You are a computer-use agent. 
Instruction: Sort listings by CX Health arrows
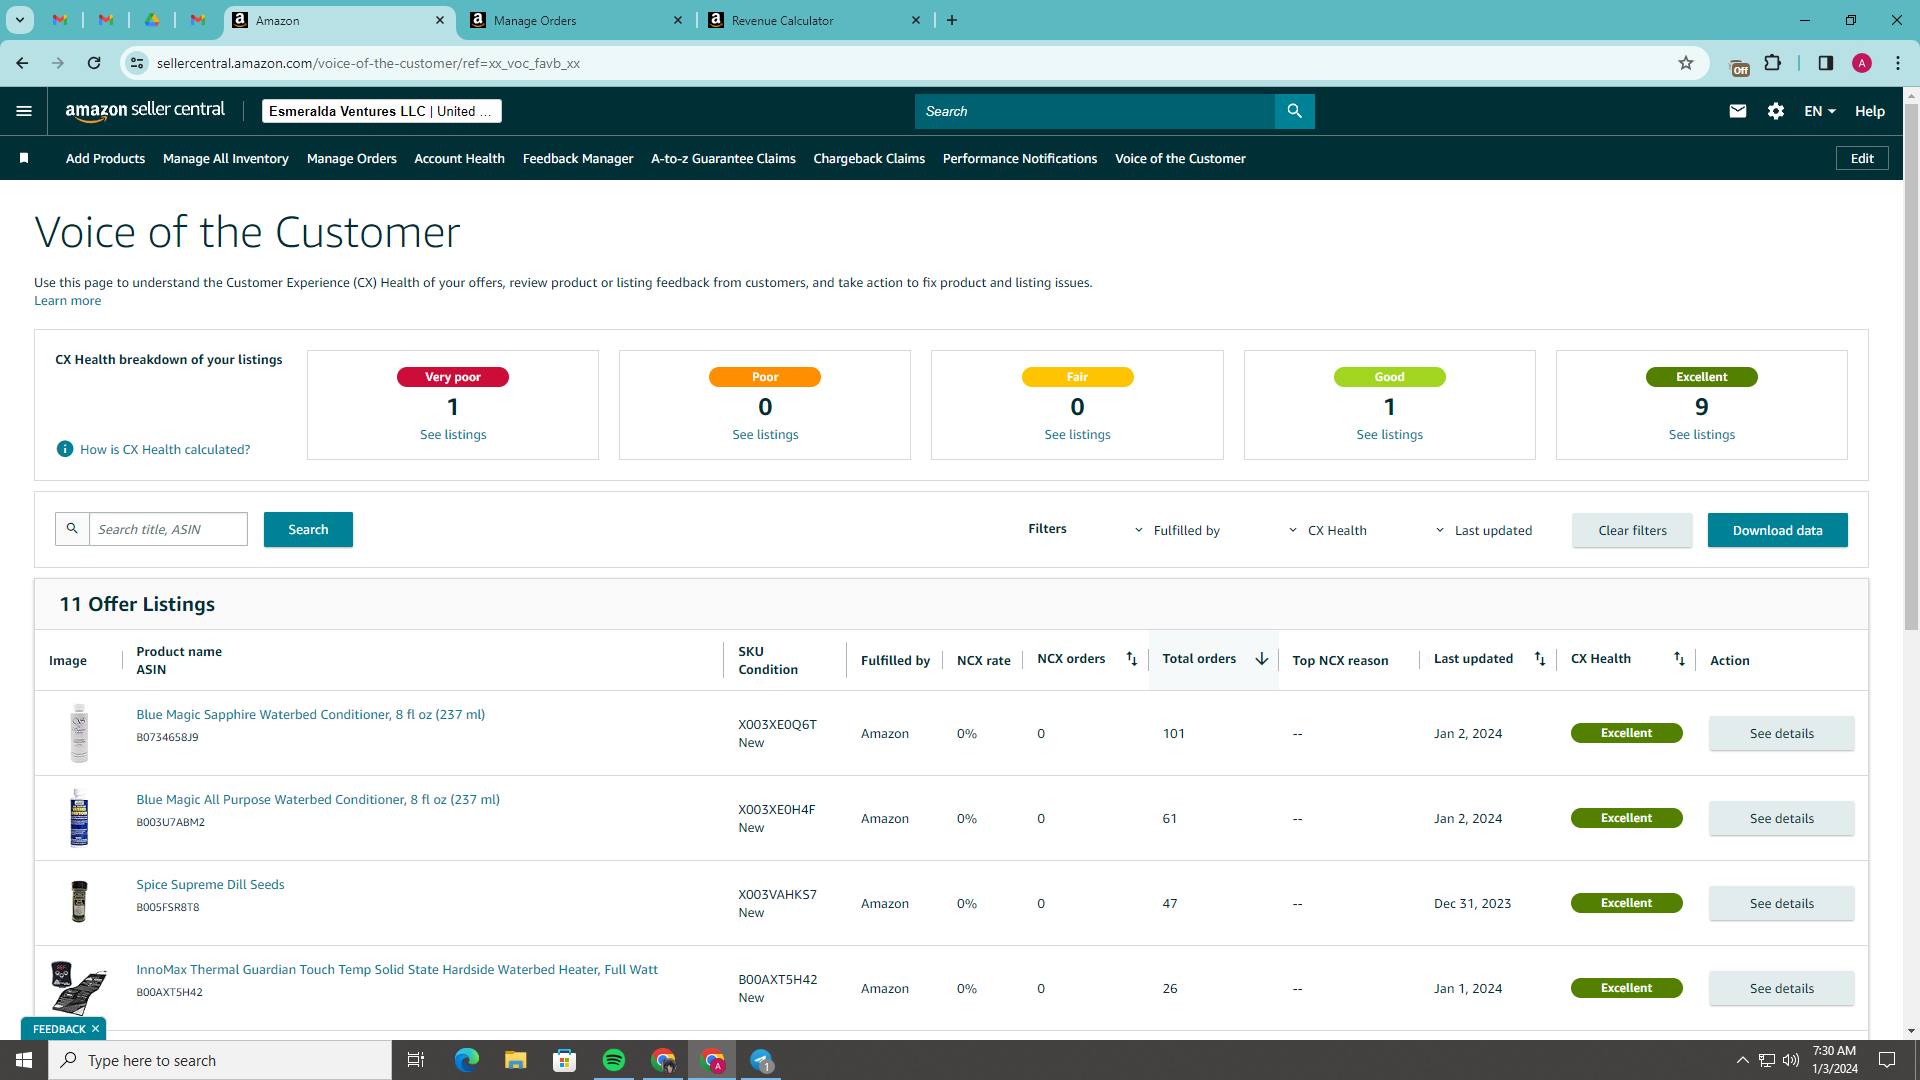click(x=1679, y=658)
